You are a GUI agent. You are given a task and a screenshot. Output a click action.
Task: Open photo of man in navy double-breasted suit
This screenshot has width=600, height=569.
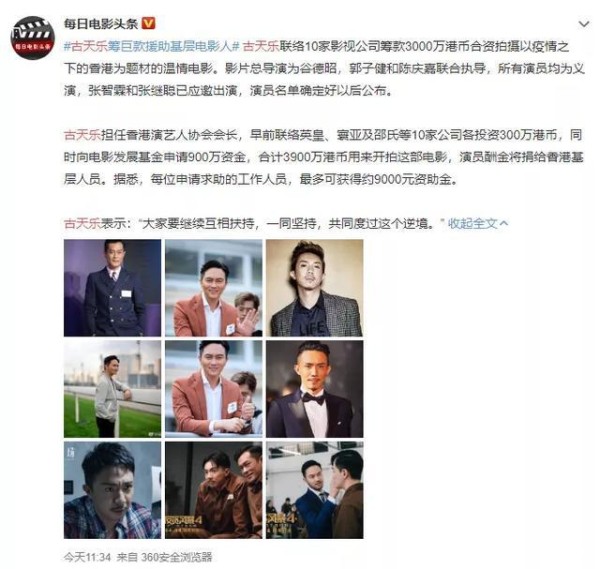[112, 288]
